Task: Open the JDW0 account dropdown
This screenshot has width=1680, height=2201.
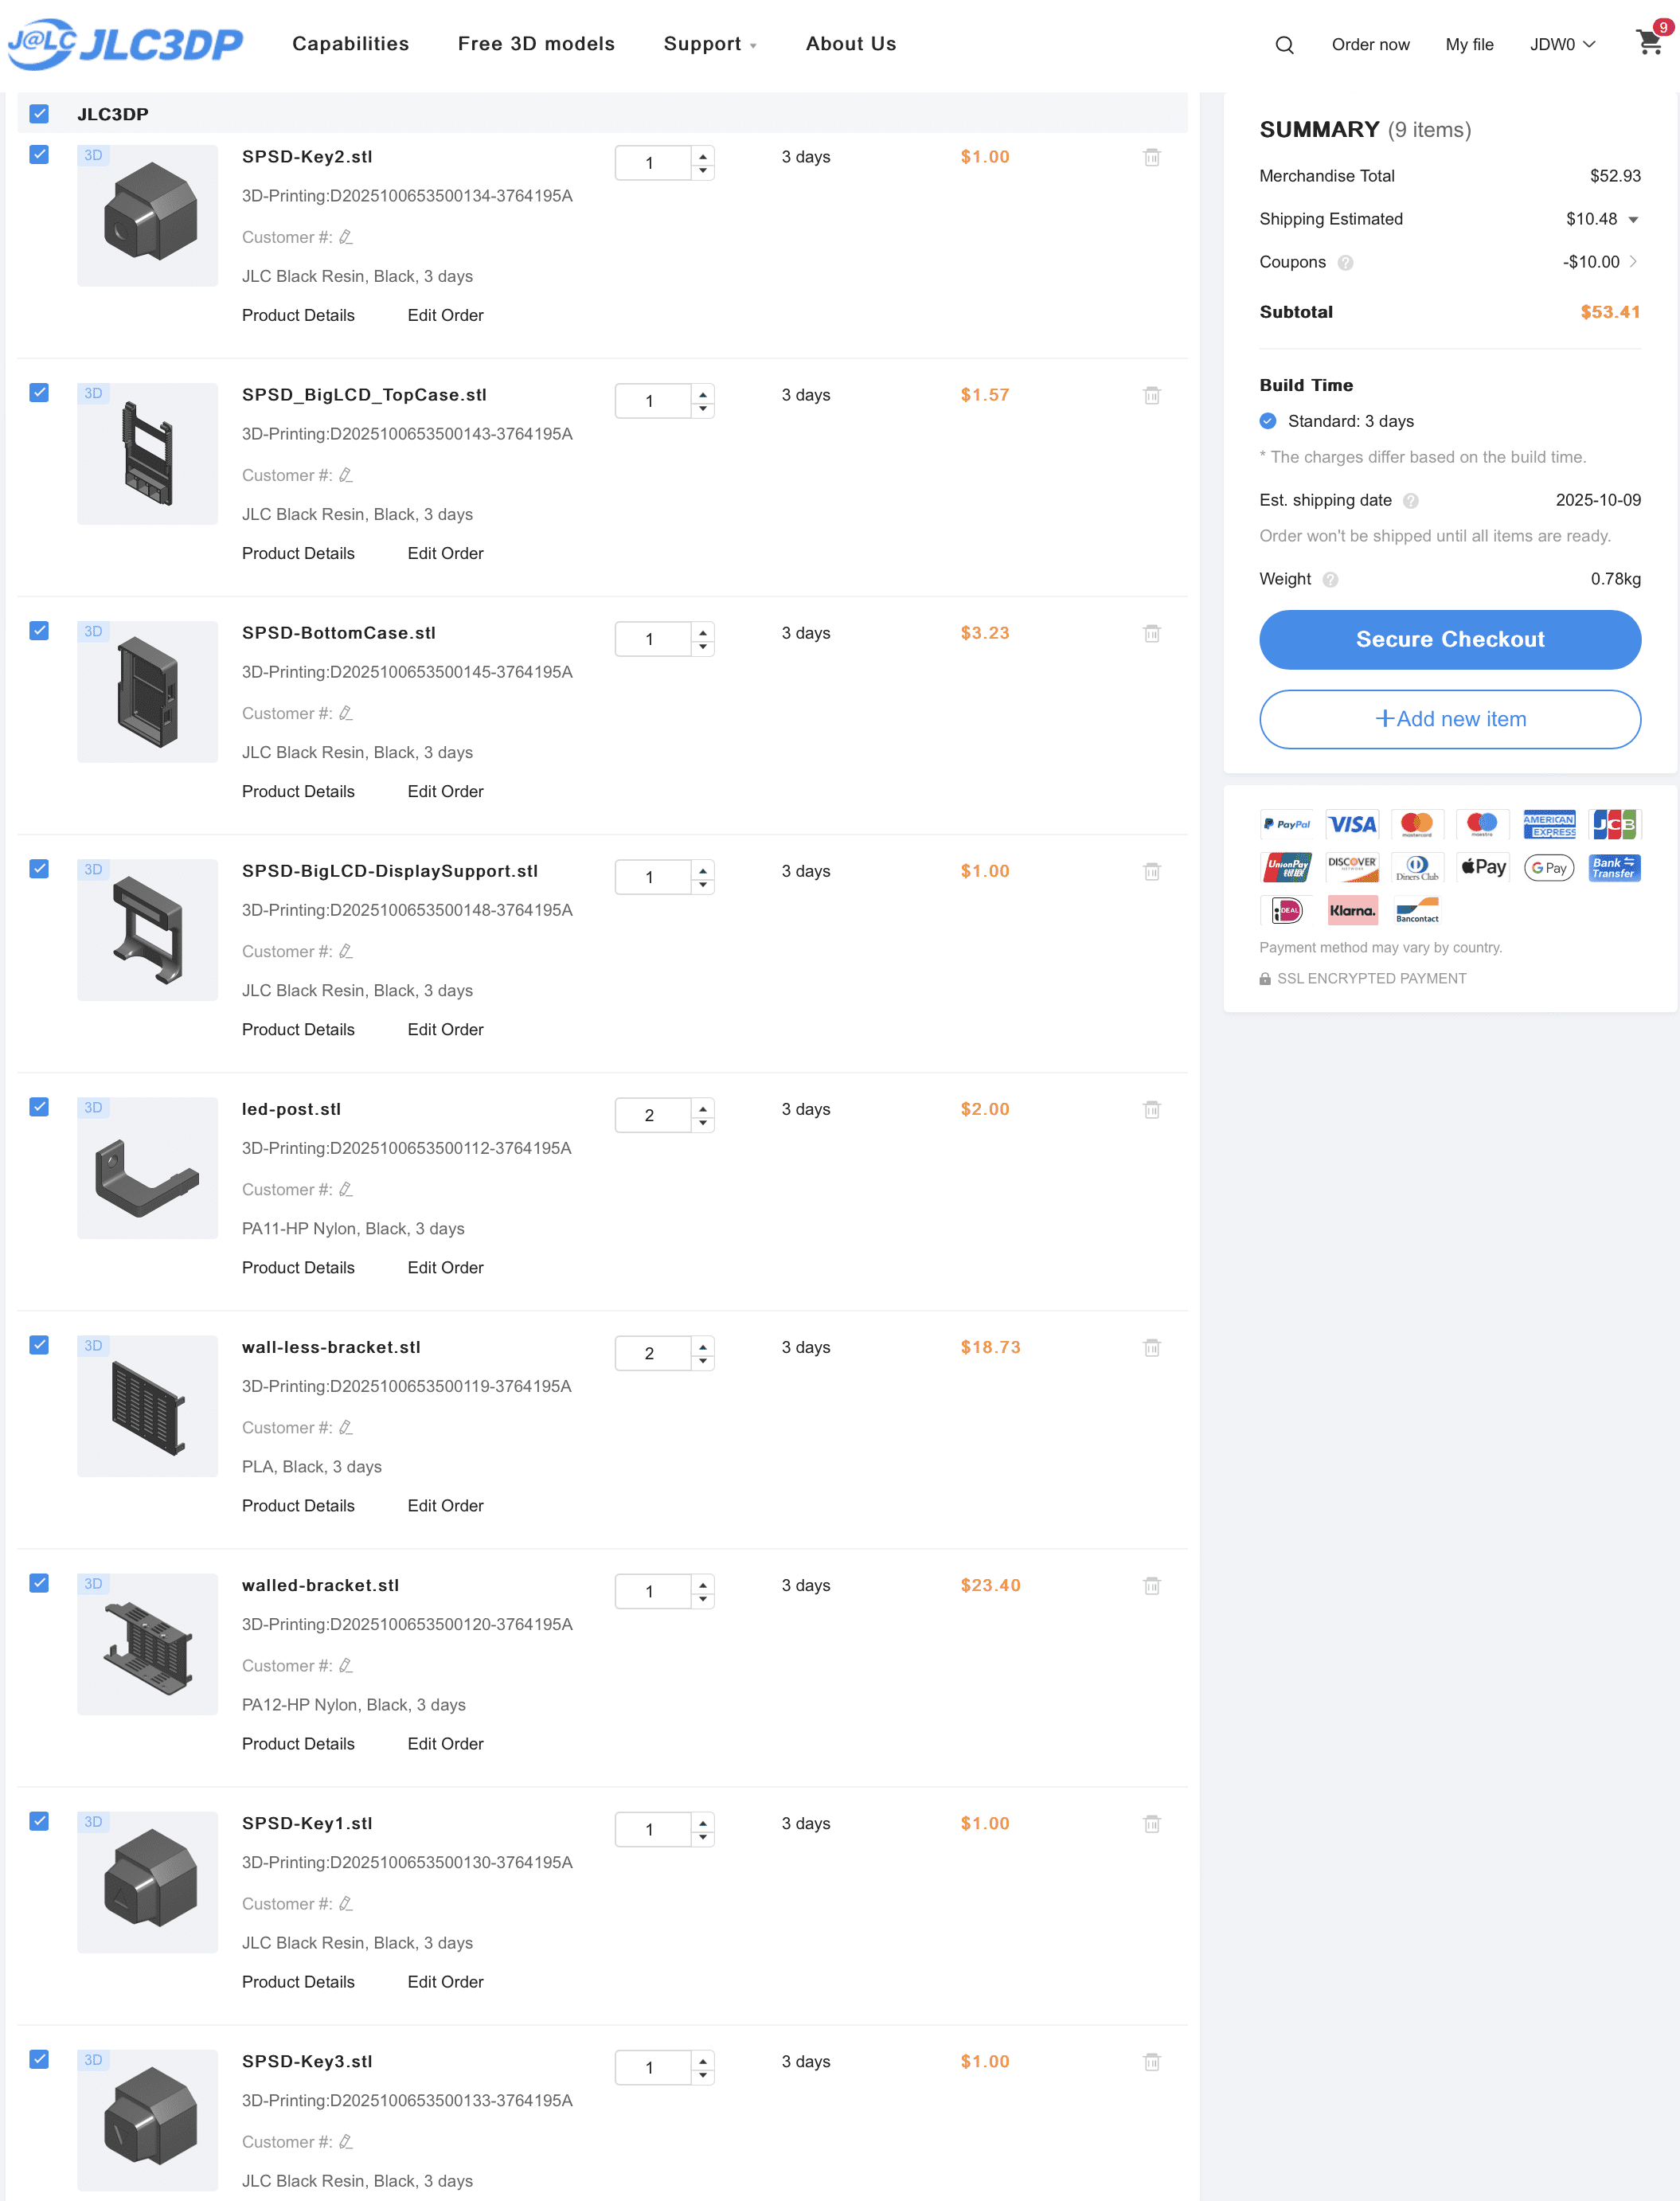Action: coord(1562,44)
